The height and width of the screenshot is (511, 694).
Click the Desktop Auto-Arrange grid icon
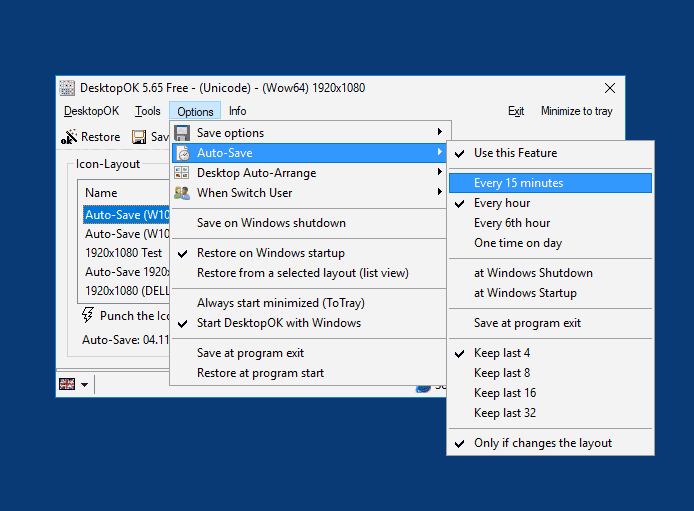(182, 173)
